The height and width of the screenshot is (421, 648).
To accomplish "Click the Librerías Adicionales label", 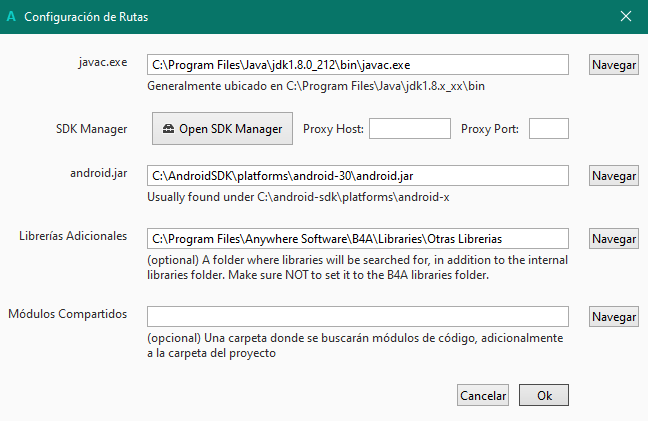I will (x=73, y=236).
